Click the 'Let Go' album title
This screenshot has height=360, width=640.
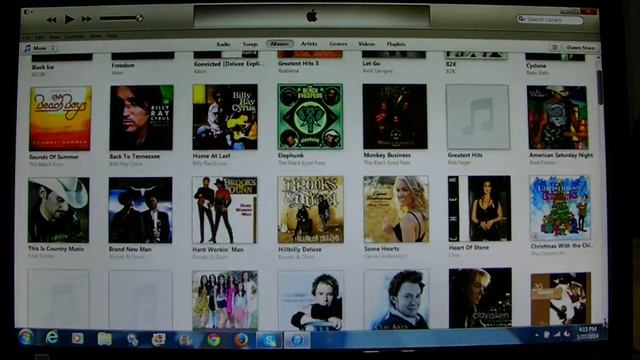pyautogui.click(x=371, y=64)
